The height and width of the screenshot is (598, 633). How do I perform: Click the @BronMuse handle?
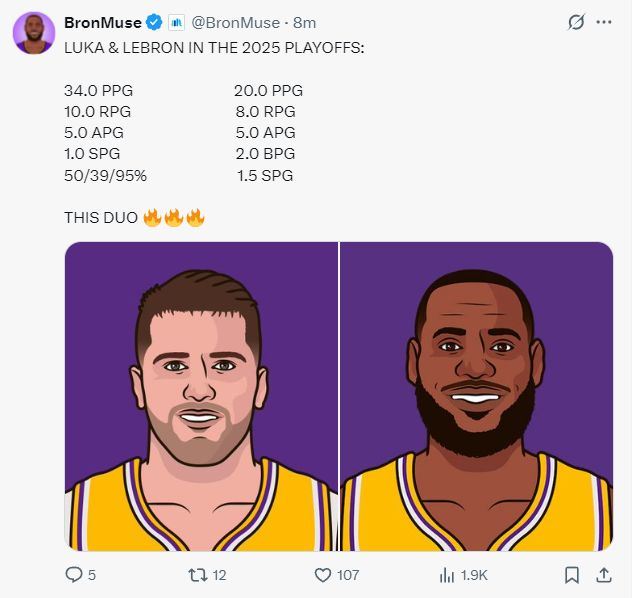[x=235, y=22]
